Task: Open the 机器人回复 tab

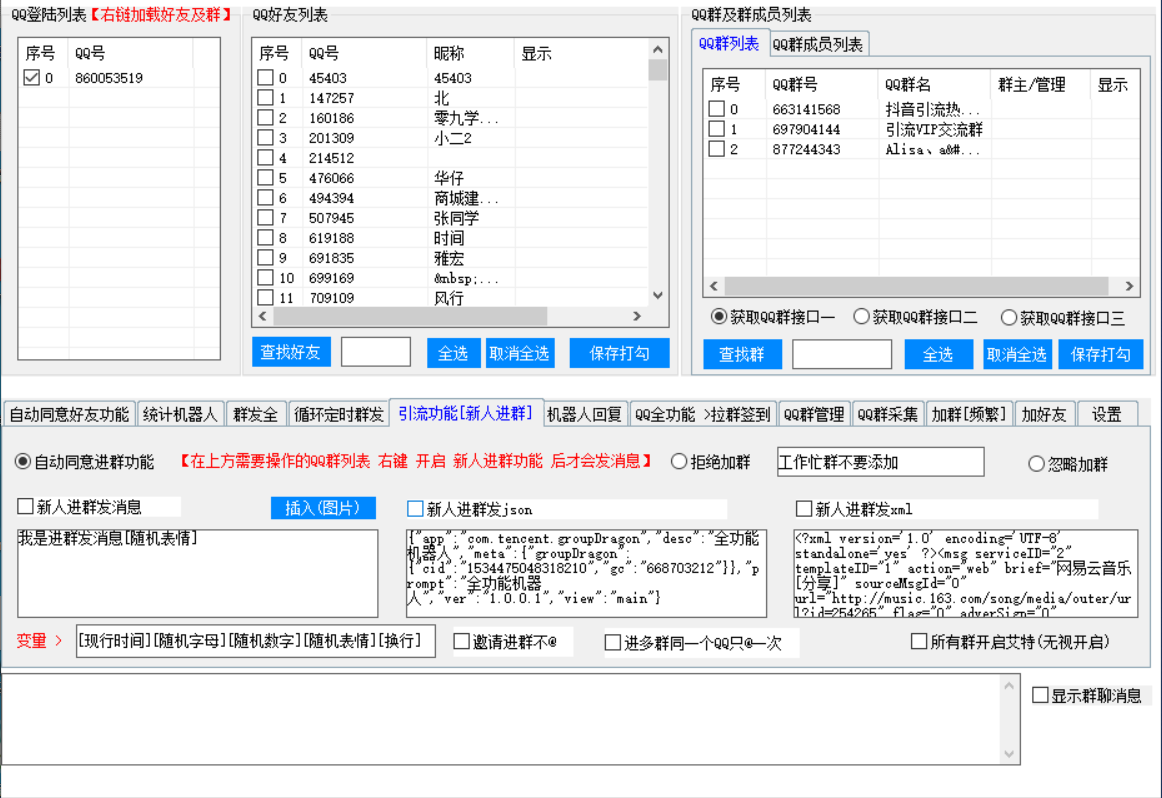Action: [x=585, y=414]
